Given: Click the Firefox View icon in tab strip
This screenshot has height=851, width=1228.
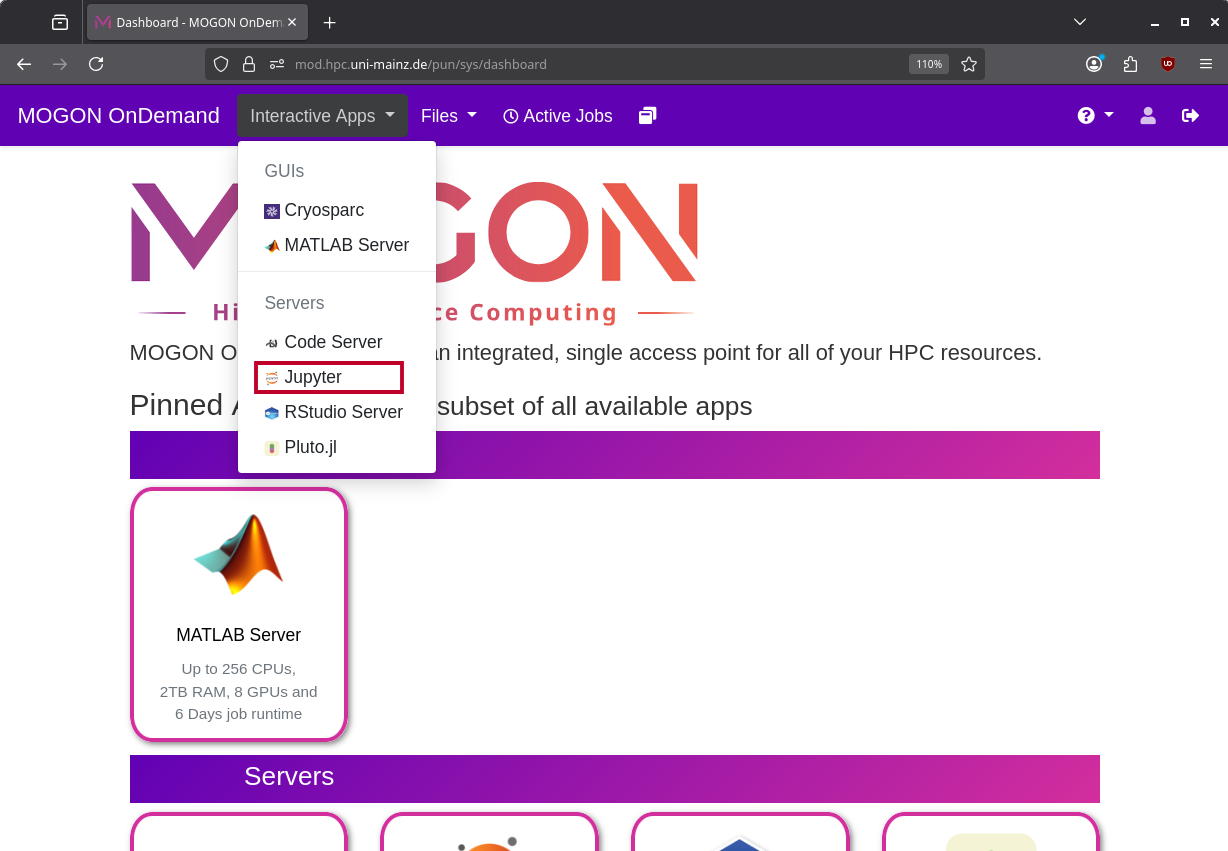Looking at the screenshot, I should coord(60,22).
